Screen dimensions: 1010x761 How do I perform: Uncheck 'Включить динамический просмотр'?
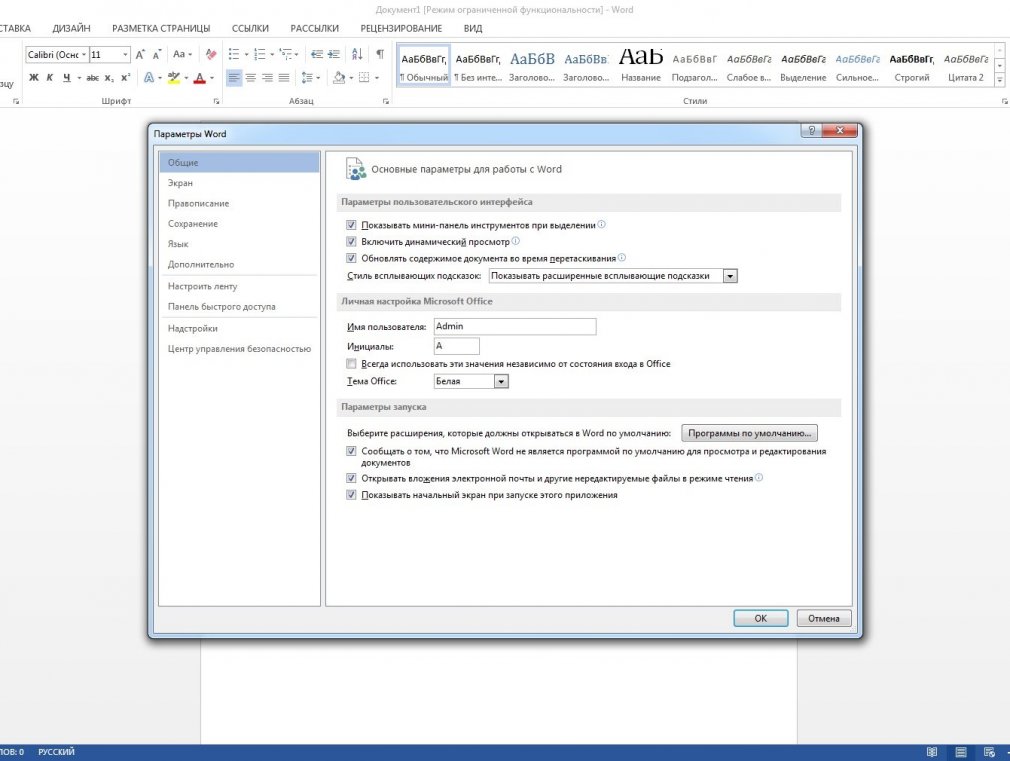[x=351, y=242]
